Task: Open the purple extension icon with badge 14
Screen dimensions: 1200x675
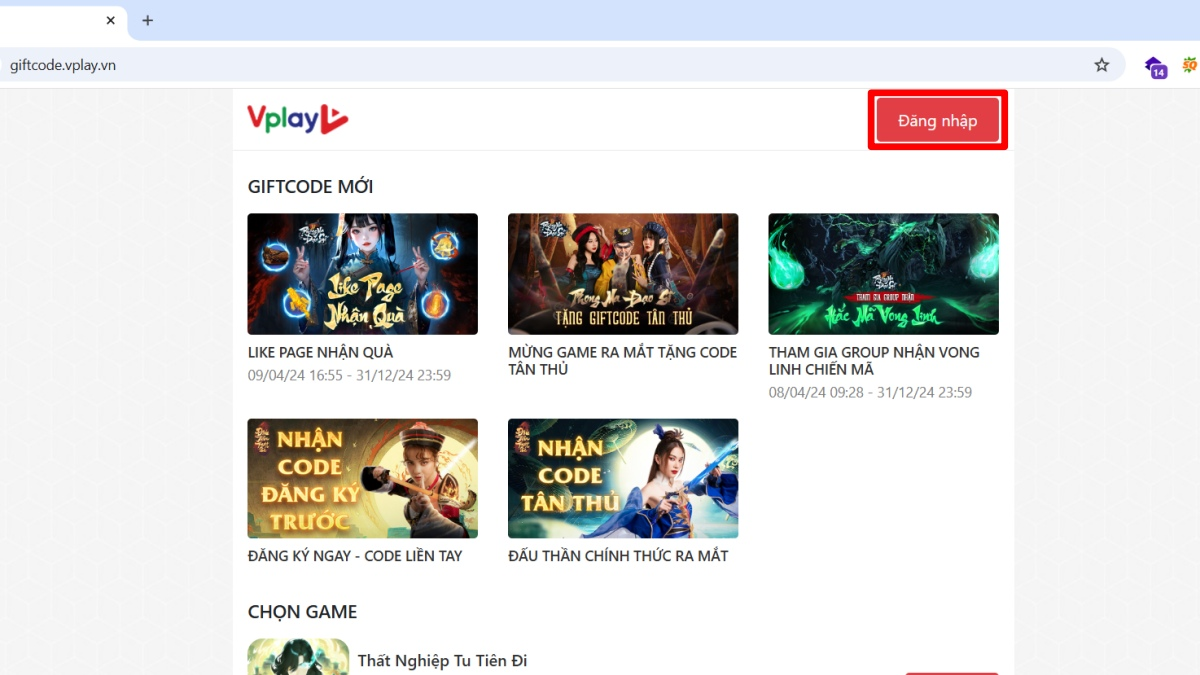Action: click(x=1155, y=67)
